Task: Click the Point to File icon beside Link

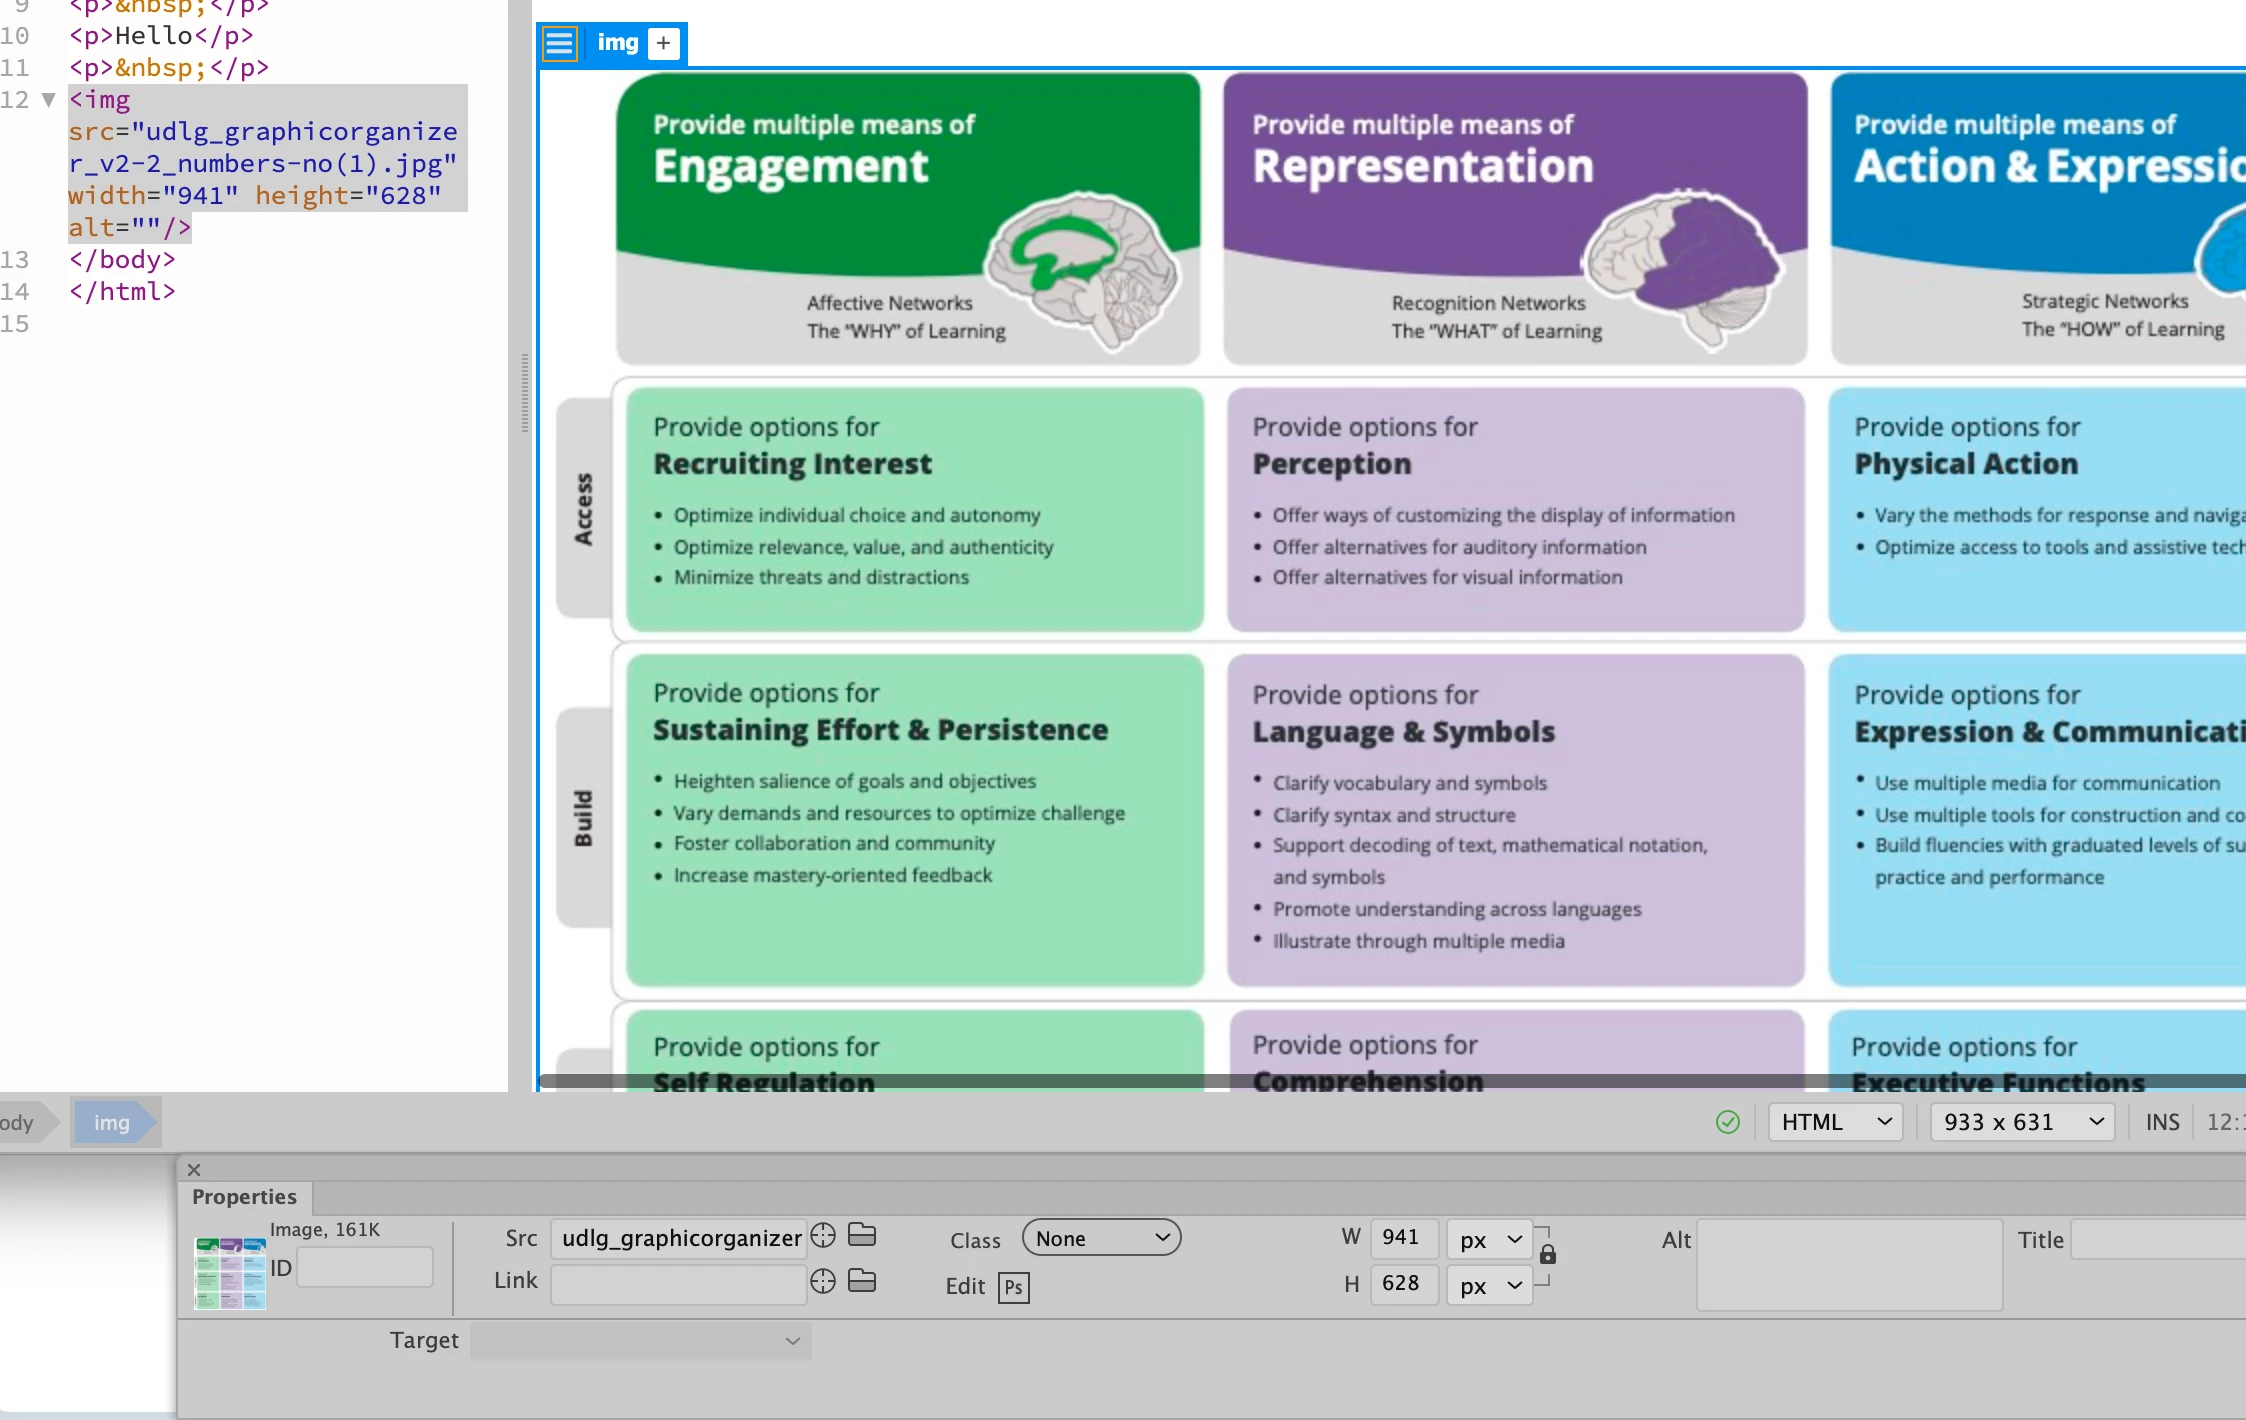Action: 823,1282
